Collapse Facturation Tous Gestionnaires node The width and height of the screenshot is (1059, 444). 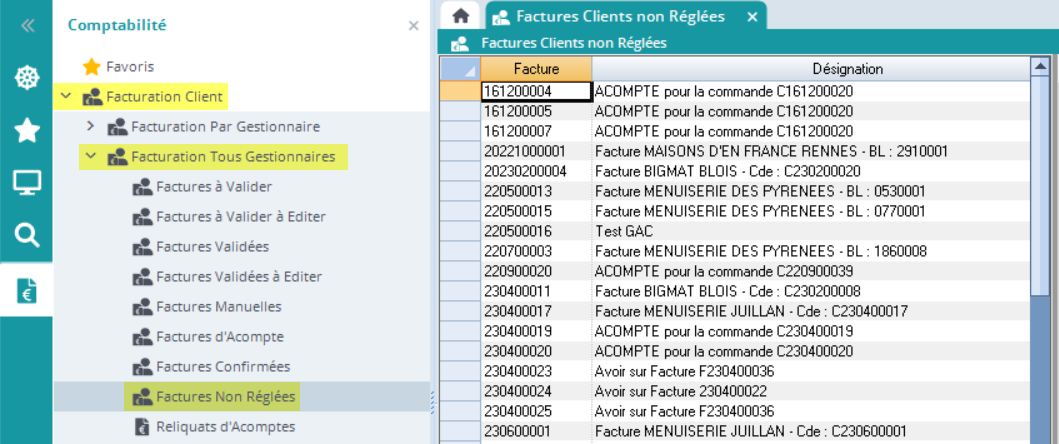click(x=91, y=156)
